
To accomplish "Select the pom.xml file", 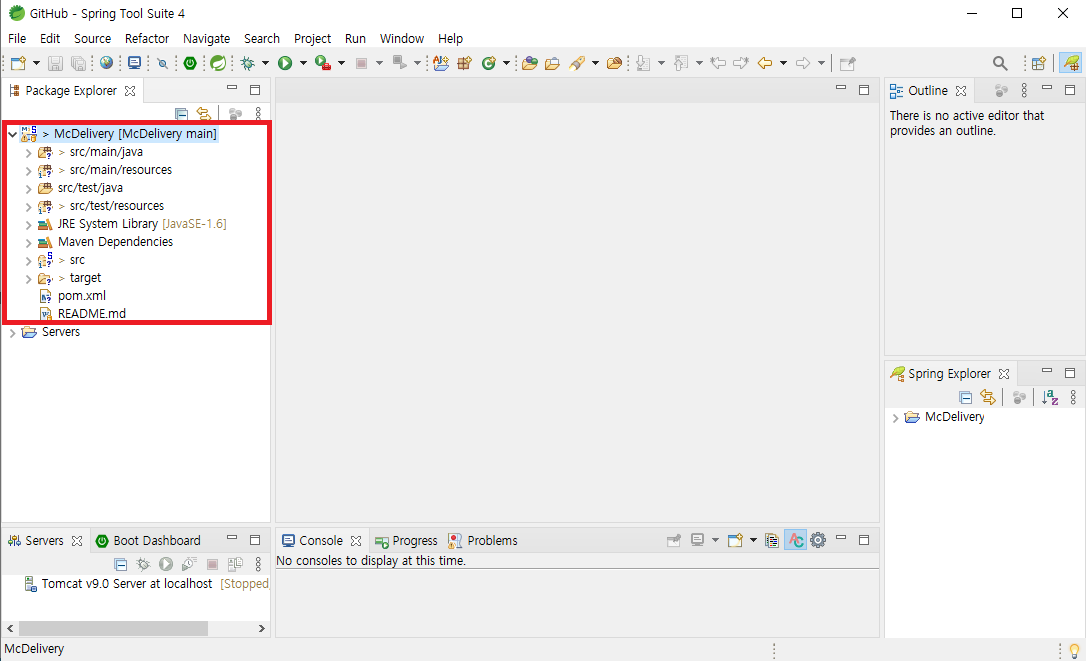I will coord(82,296).
